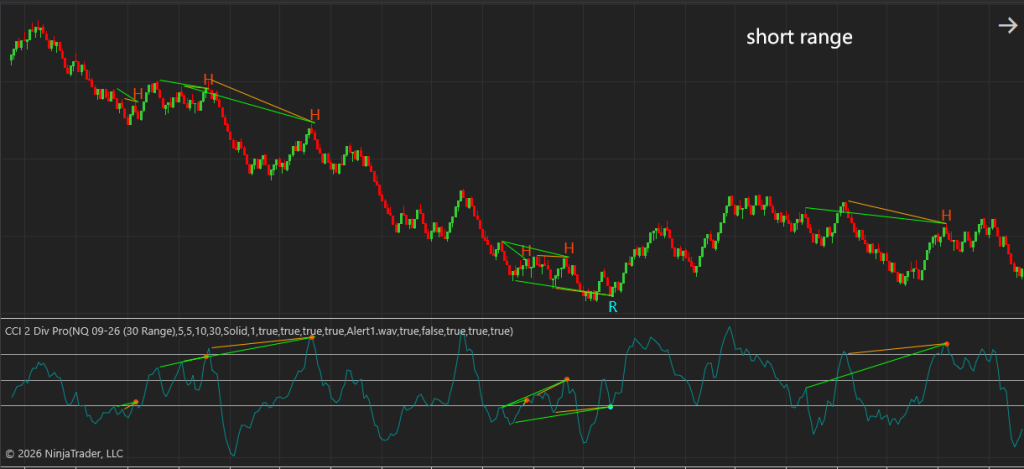Click the right arrow next to short range
Viewport: 1024px width, 469px height.
[1008, 26]
